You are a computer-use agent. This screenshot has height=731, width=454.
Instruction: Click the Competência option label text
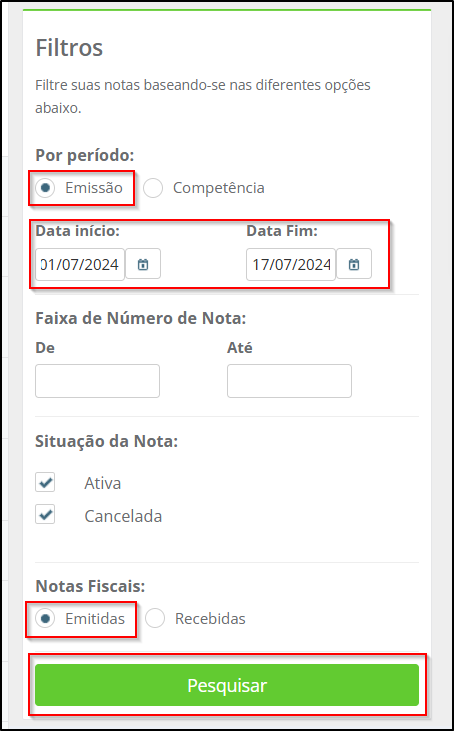[x=219, y=188]
